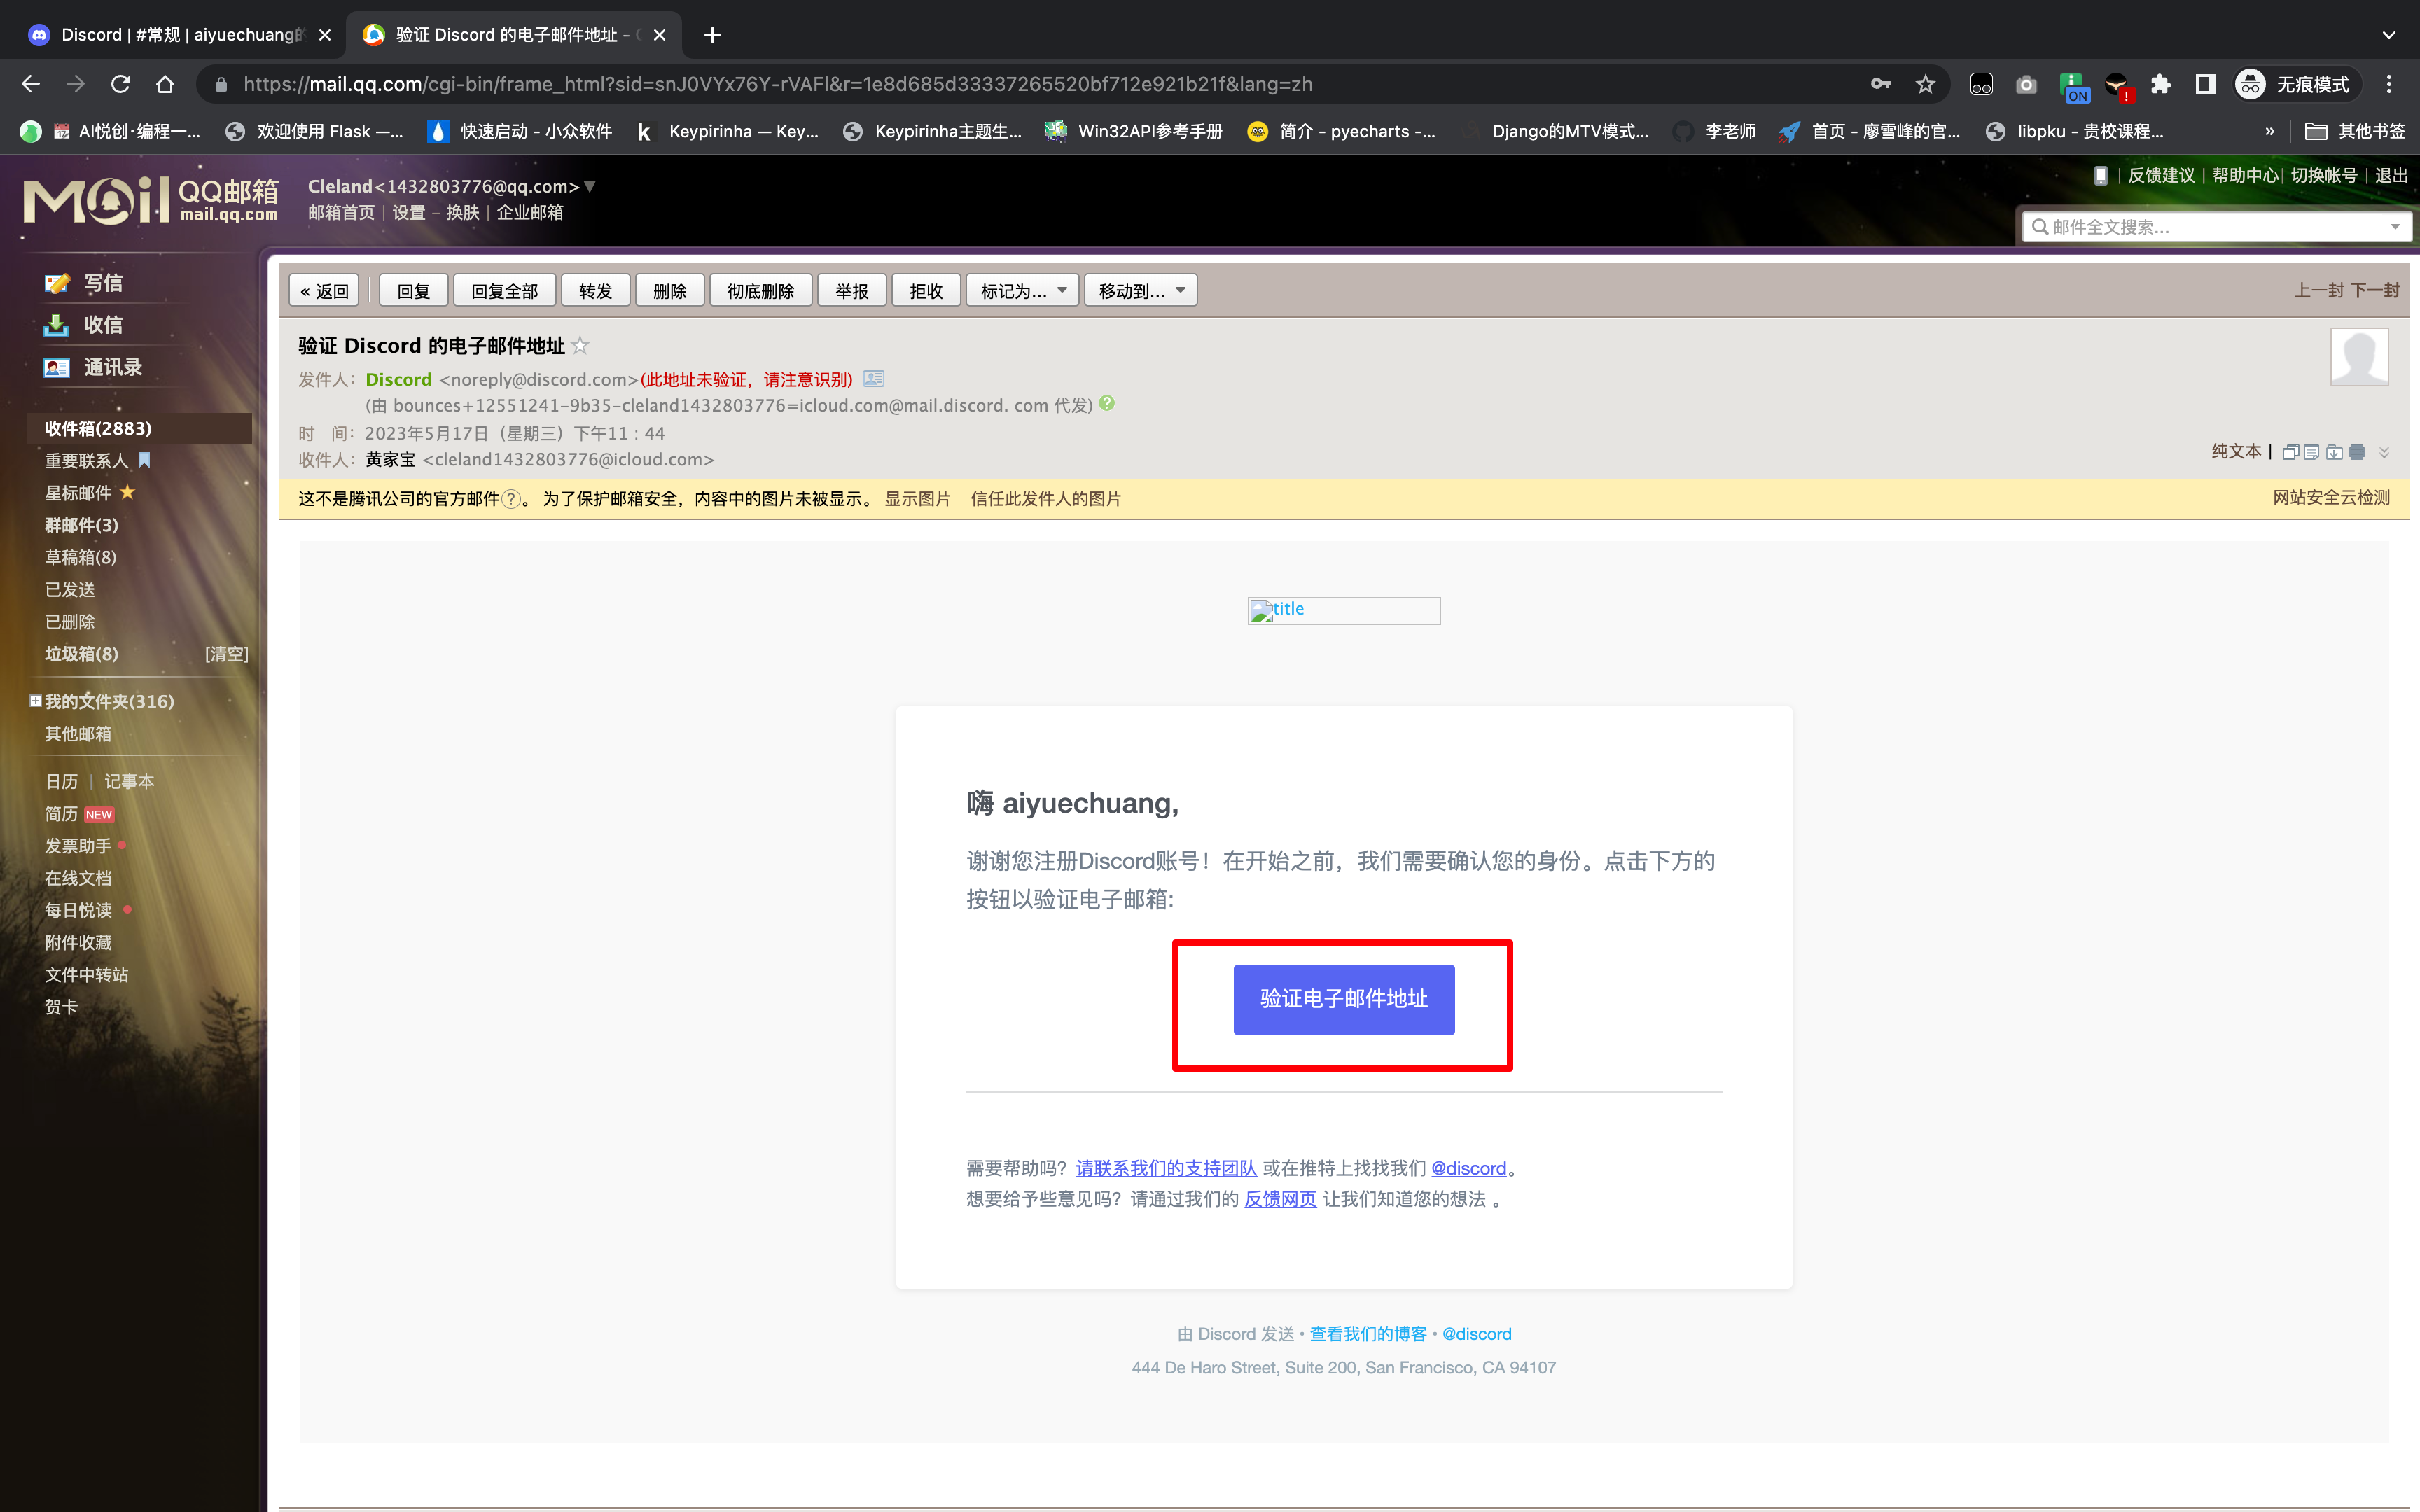Click Chrome back arrow
This screenshot has width=2420, height=1512.
click(31, 84)
